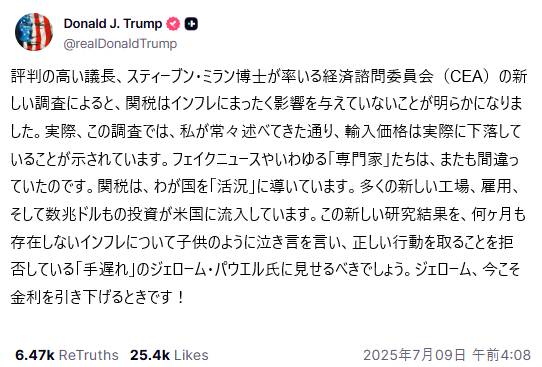Click the quoted word 「活況」
542x367 pixels.
(231, 187)
